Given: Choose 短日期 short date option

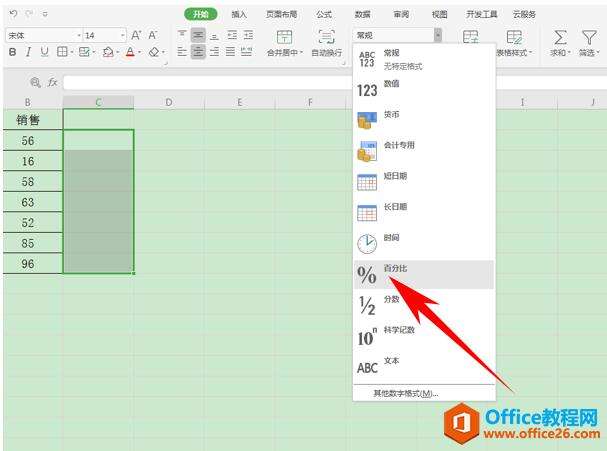Looking at the screenshot, I should 424,182.
